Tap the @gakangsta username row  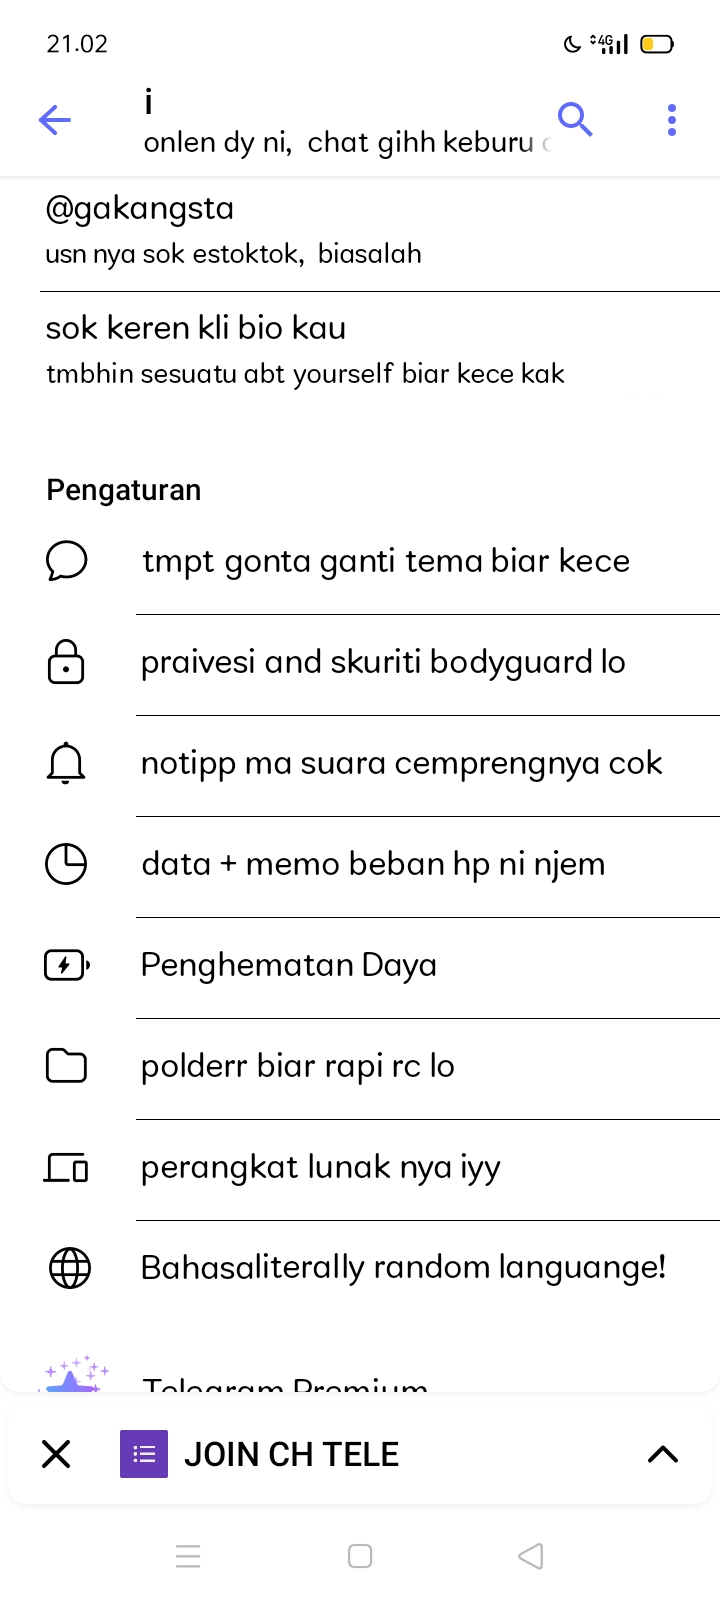click(x=234, y=228)
